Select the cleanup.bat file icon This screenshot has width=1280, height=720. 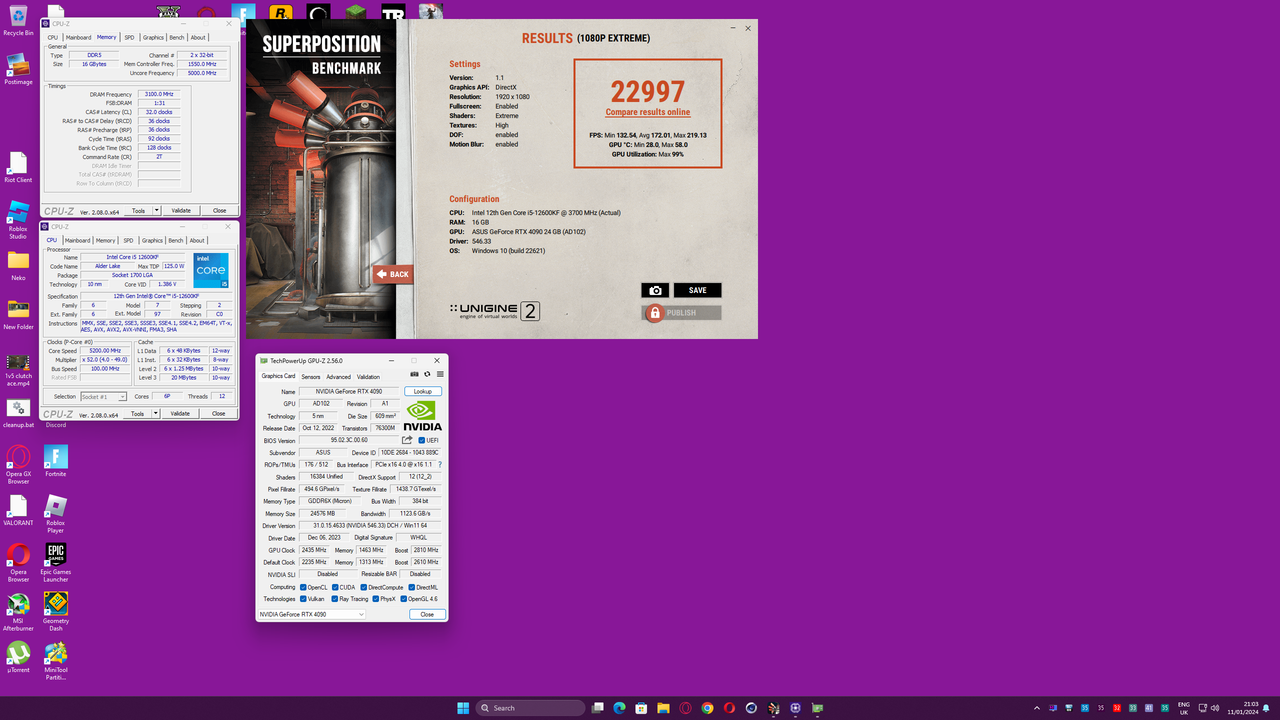18,412
